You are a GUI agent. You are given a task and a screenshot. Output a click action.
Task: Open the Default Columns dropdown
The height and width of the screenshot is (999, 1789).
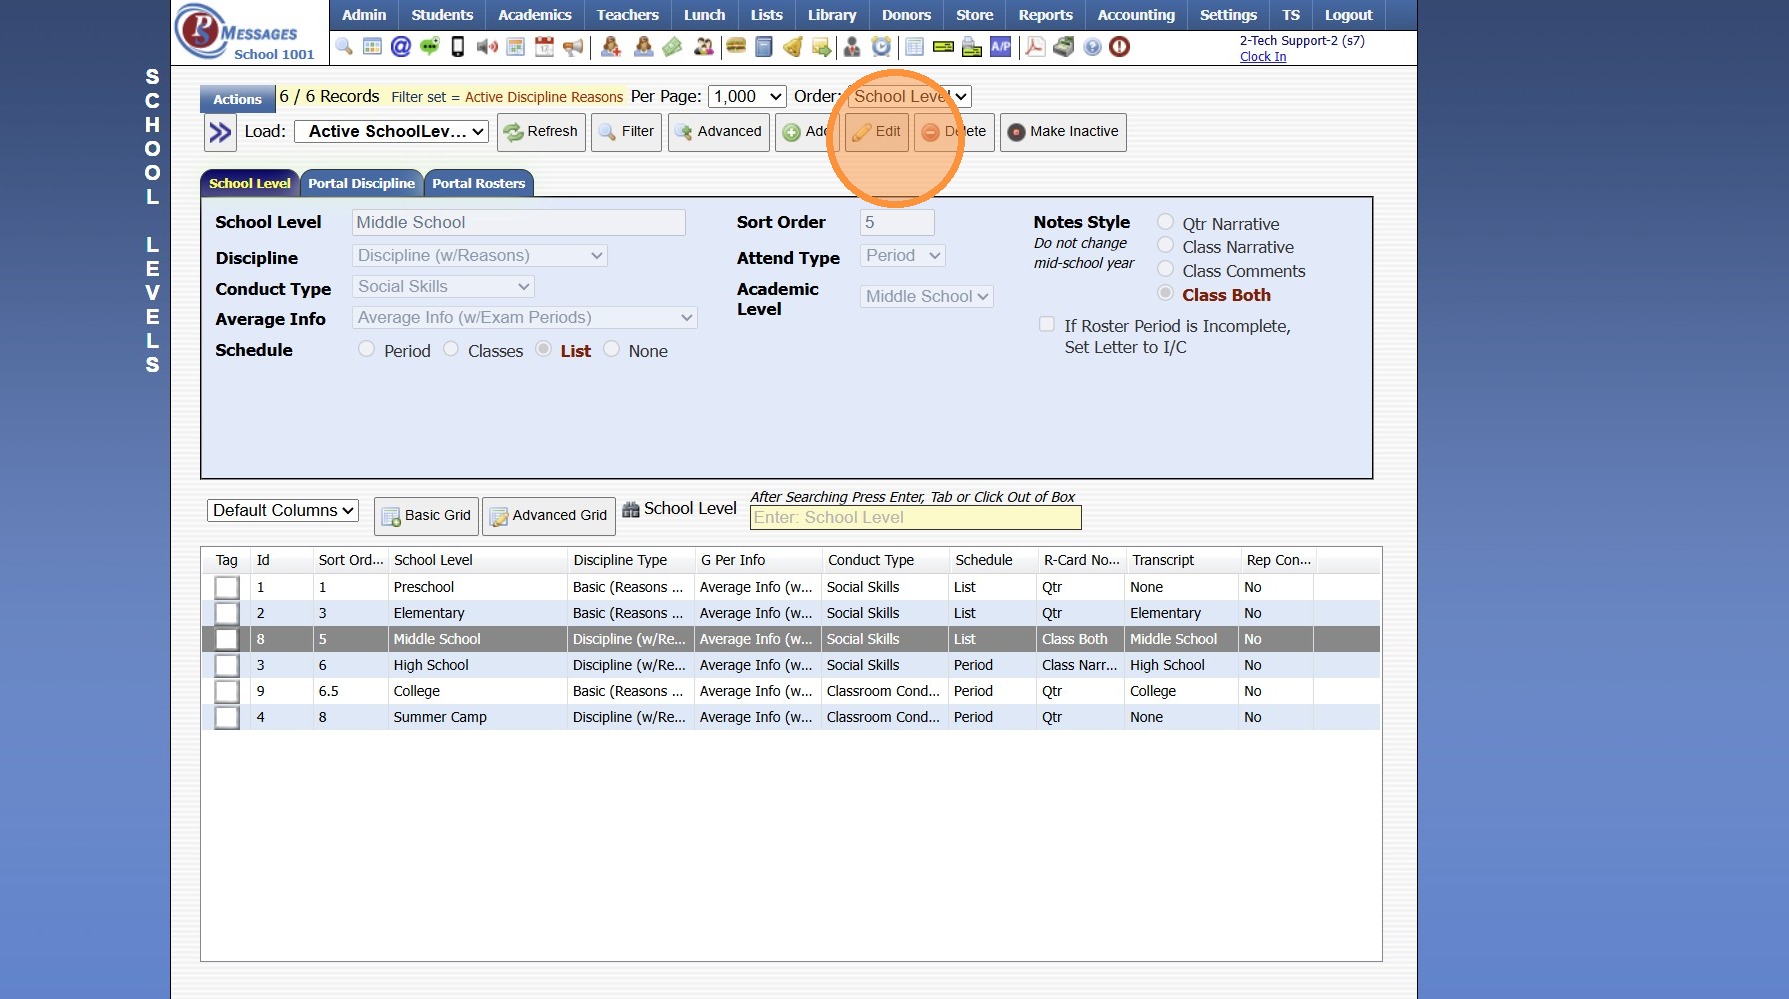(x=284, y=511)
